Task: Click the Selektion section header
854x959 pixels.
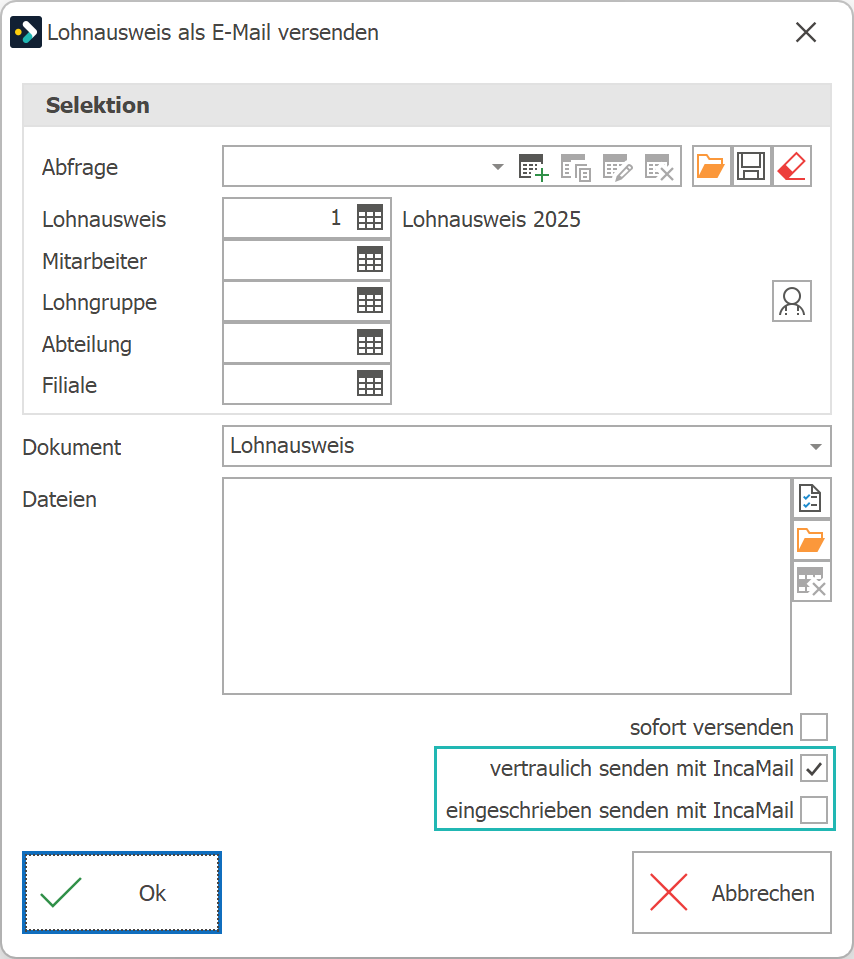Action: pyautogui.click(x=426, y=105)
